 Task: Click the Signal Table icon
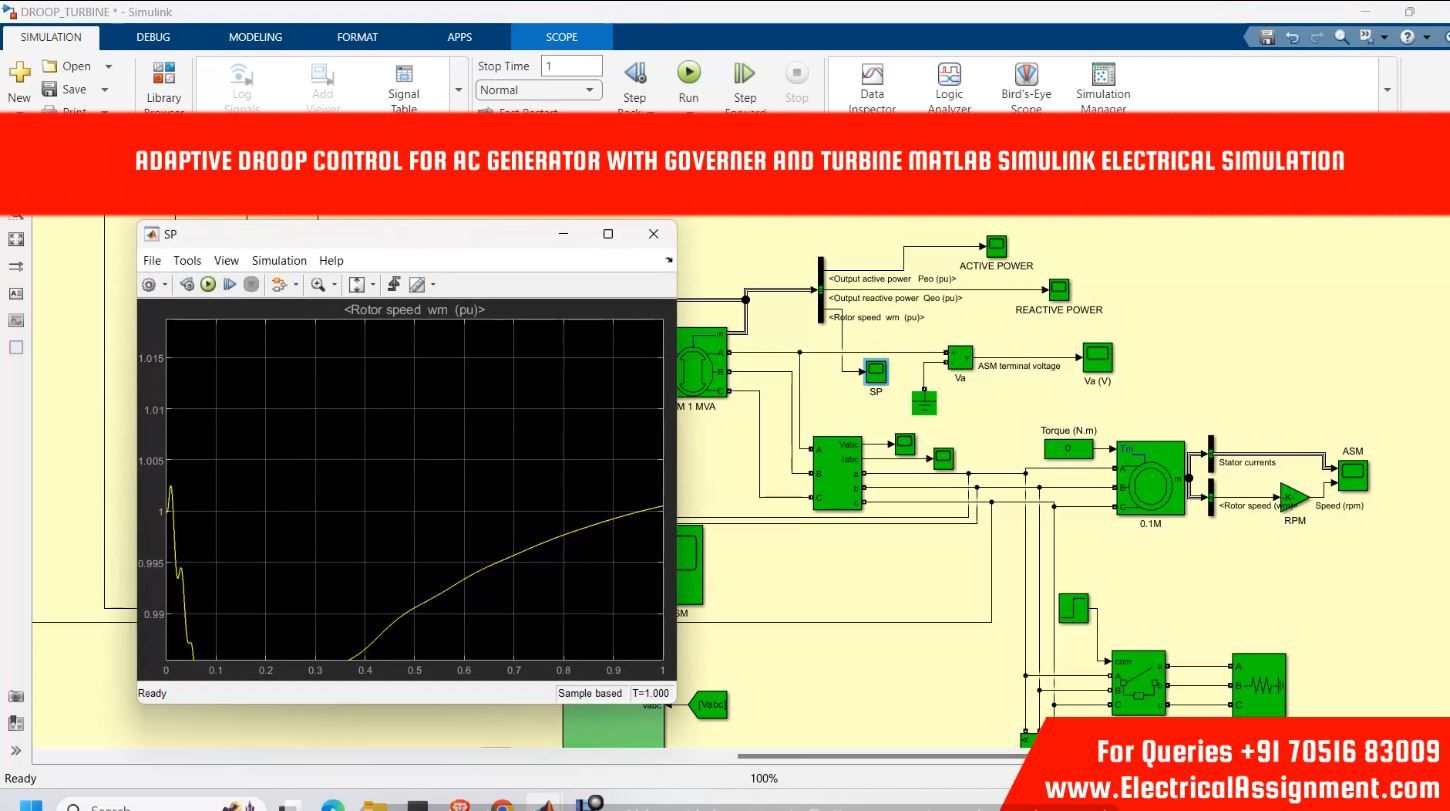404,76
